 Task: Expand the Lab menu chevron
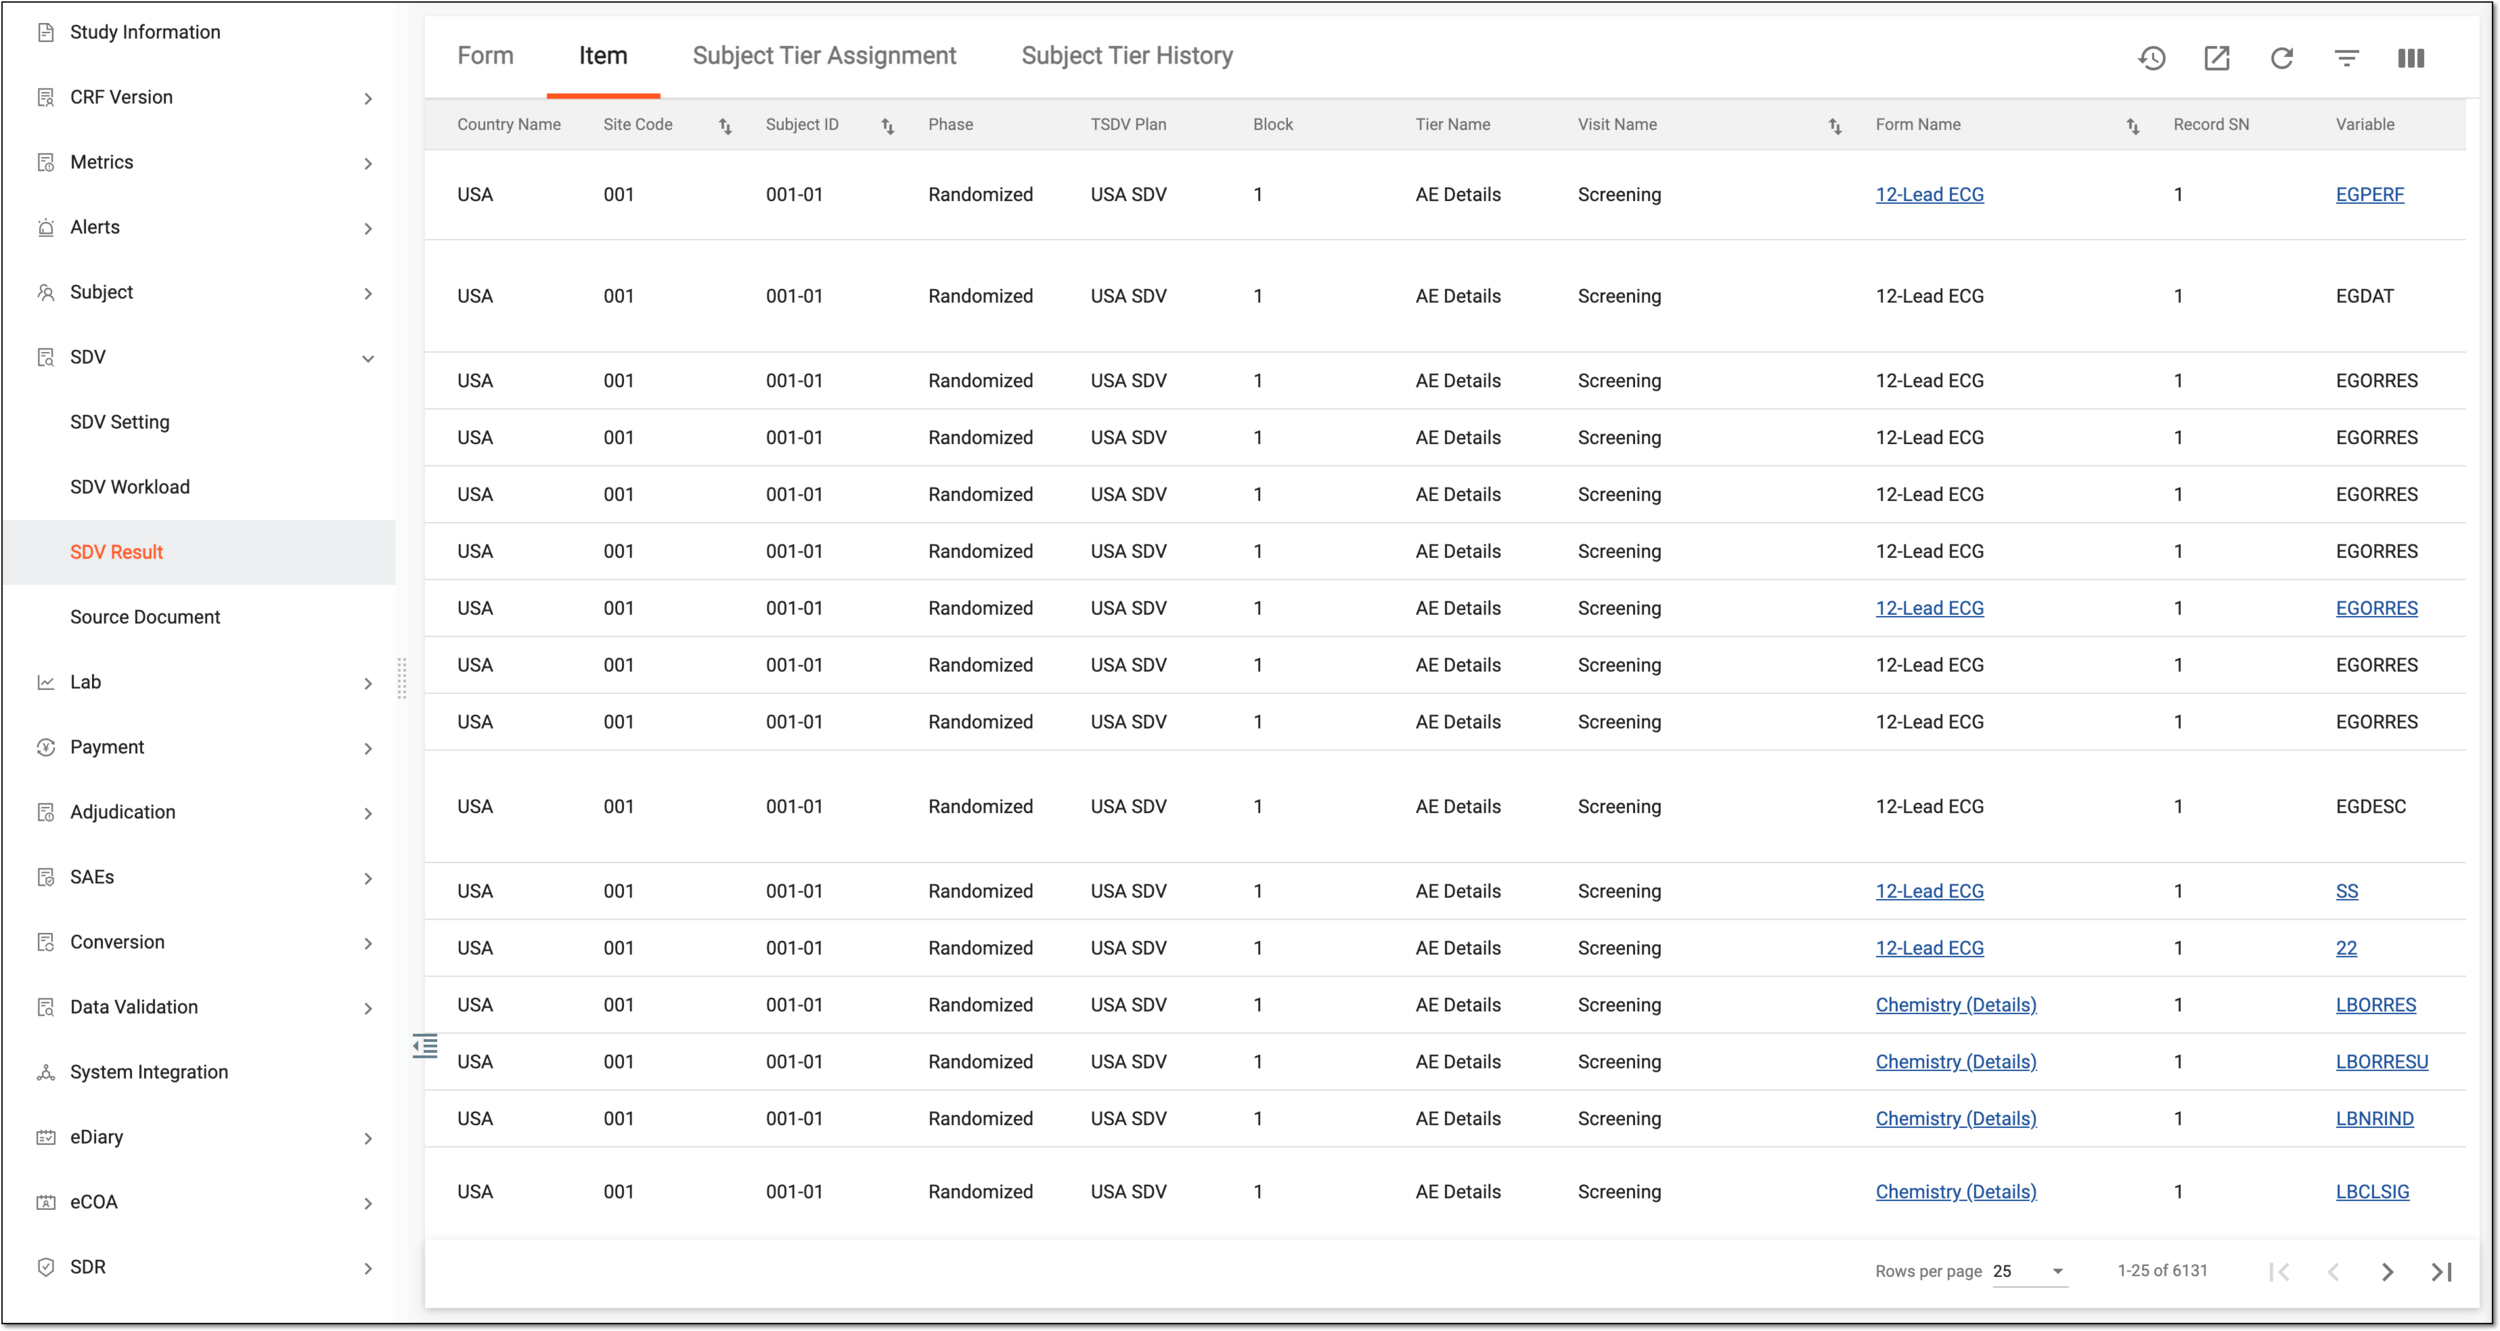pos(368,683)
